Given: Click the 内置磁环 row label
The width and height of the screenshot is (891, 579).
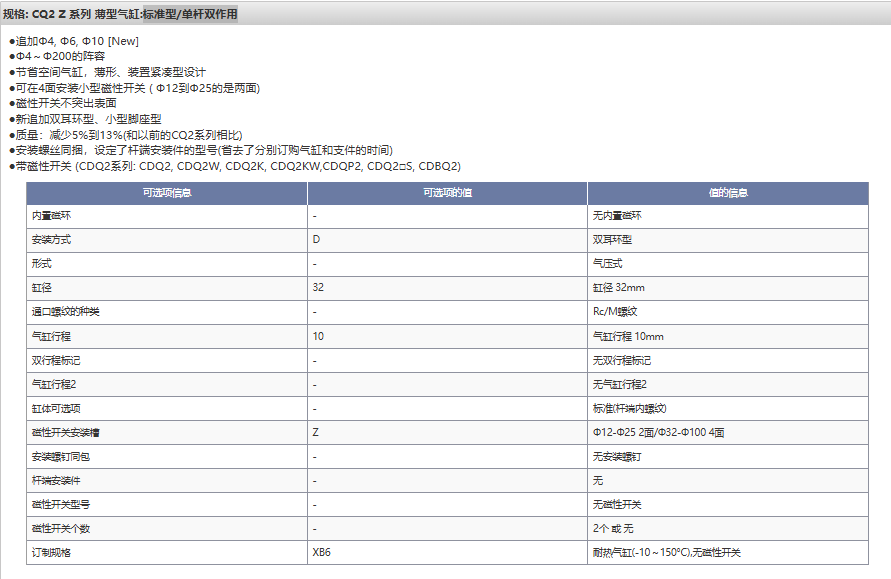Looking at the screenshot, I should (x=52, y=217).
